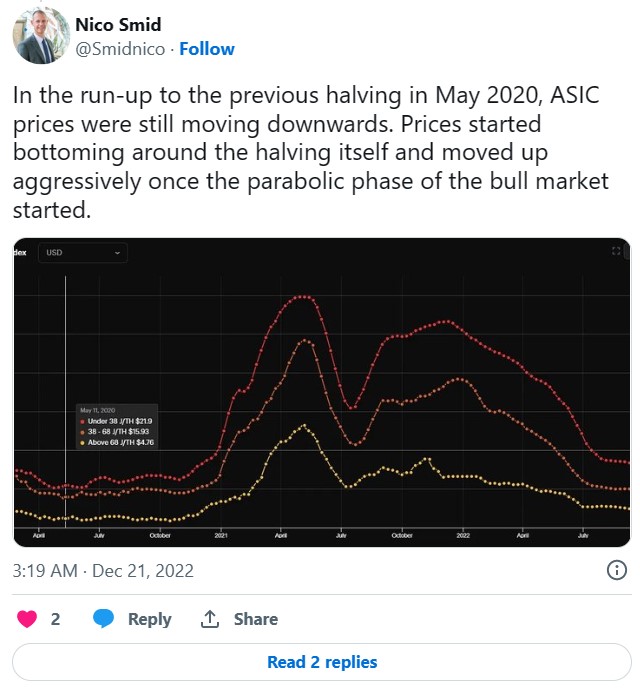640x691 pixels.
Task: Click the red line peak near April 2021
Action: (302, 297)
